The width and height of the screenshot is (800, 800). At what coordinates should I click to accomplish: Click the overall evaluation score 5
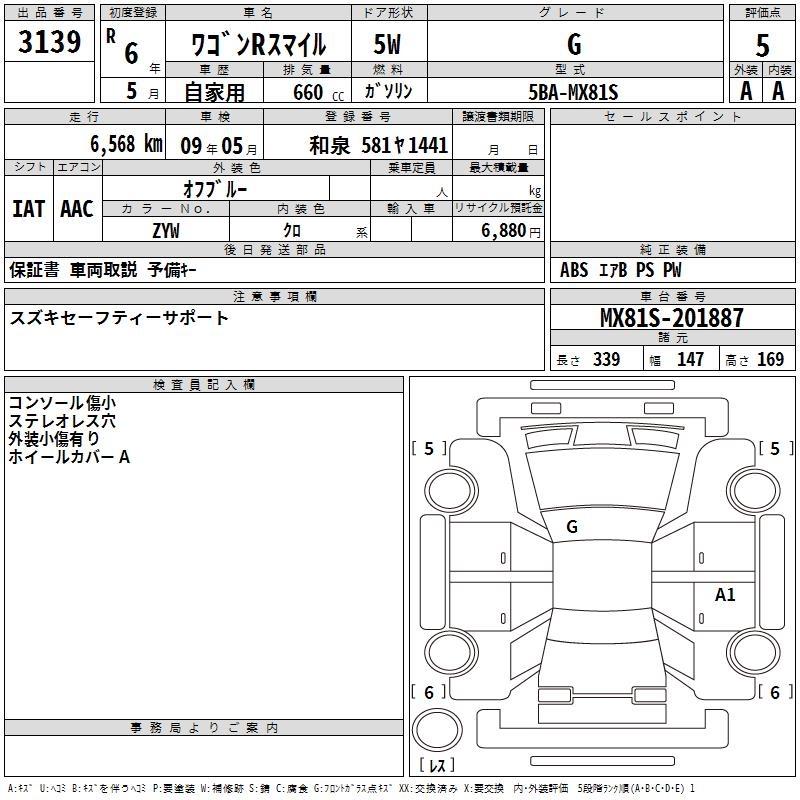click(x=762, y=44)
